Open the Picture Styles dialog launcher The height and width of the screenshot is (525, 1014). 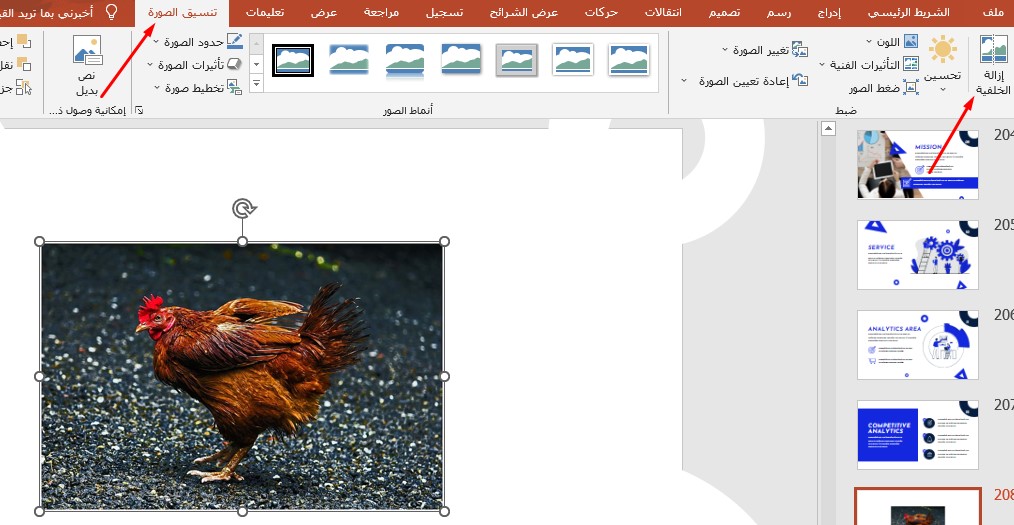click(139, 111)
